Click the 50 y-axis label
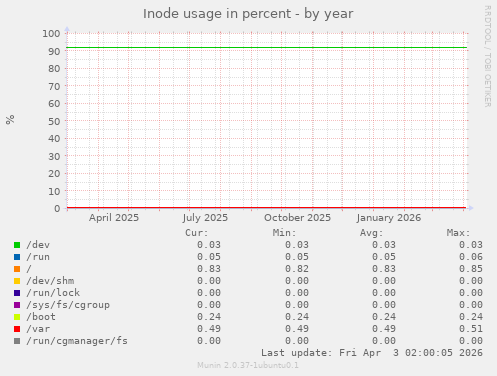 [x=54, y=121]
